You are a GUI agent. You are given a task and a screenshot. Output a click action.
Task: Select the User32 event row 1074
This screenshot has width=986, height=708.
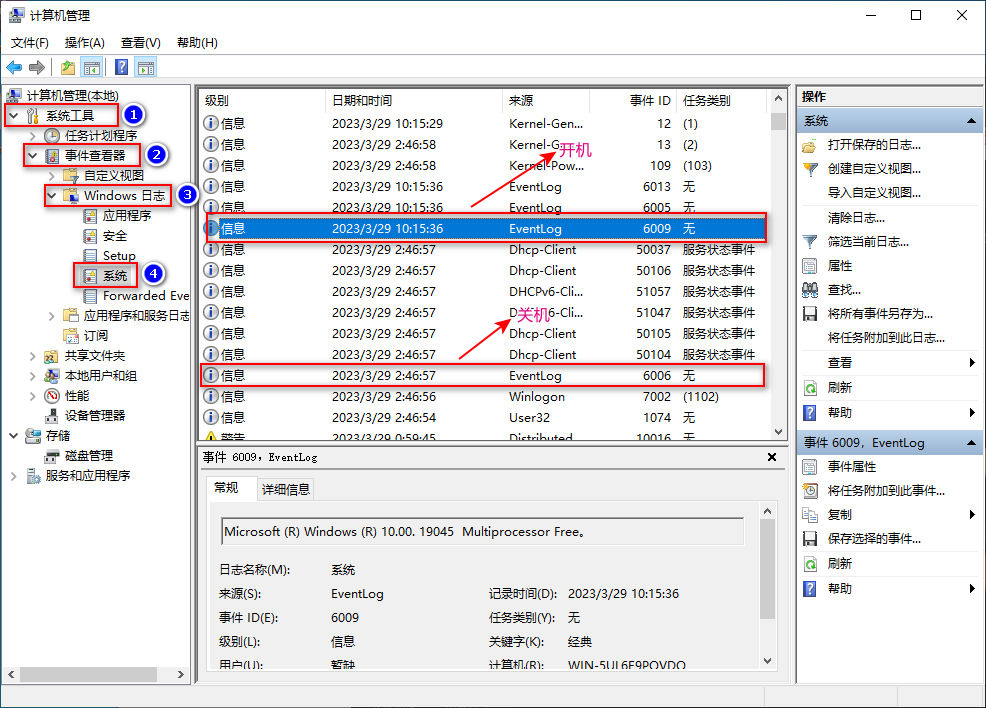point(484,418)
